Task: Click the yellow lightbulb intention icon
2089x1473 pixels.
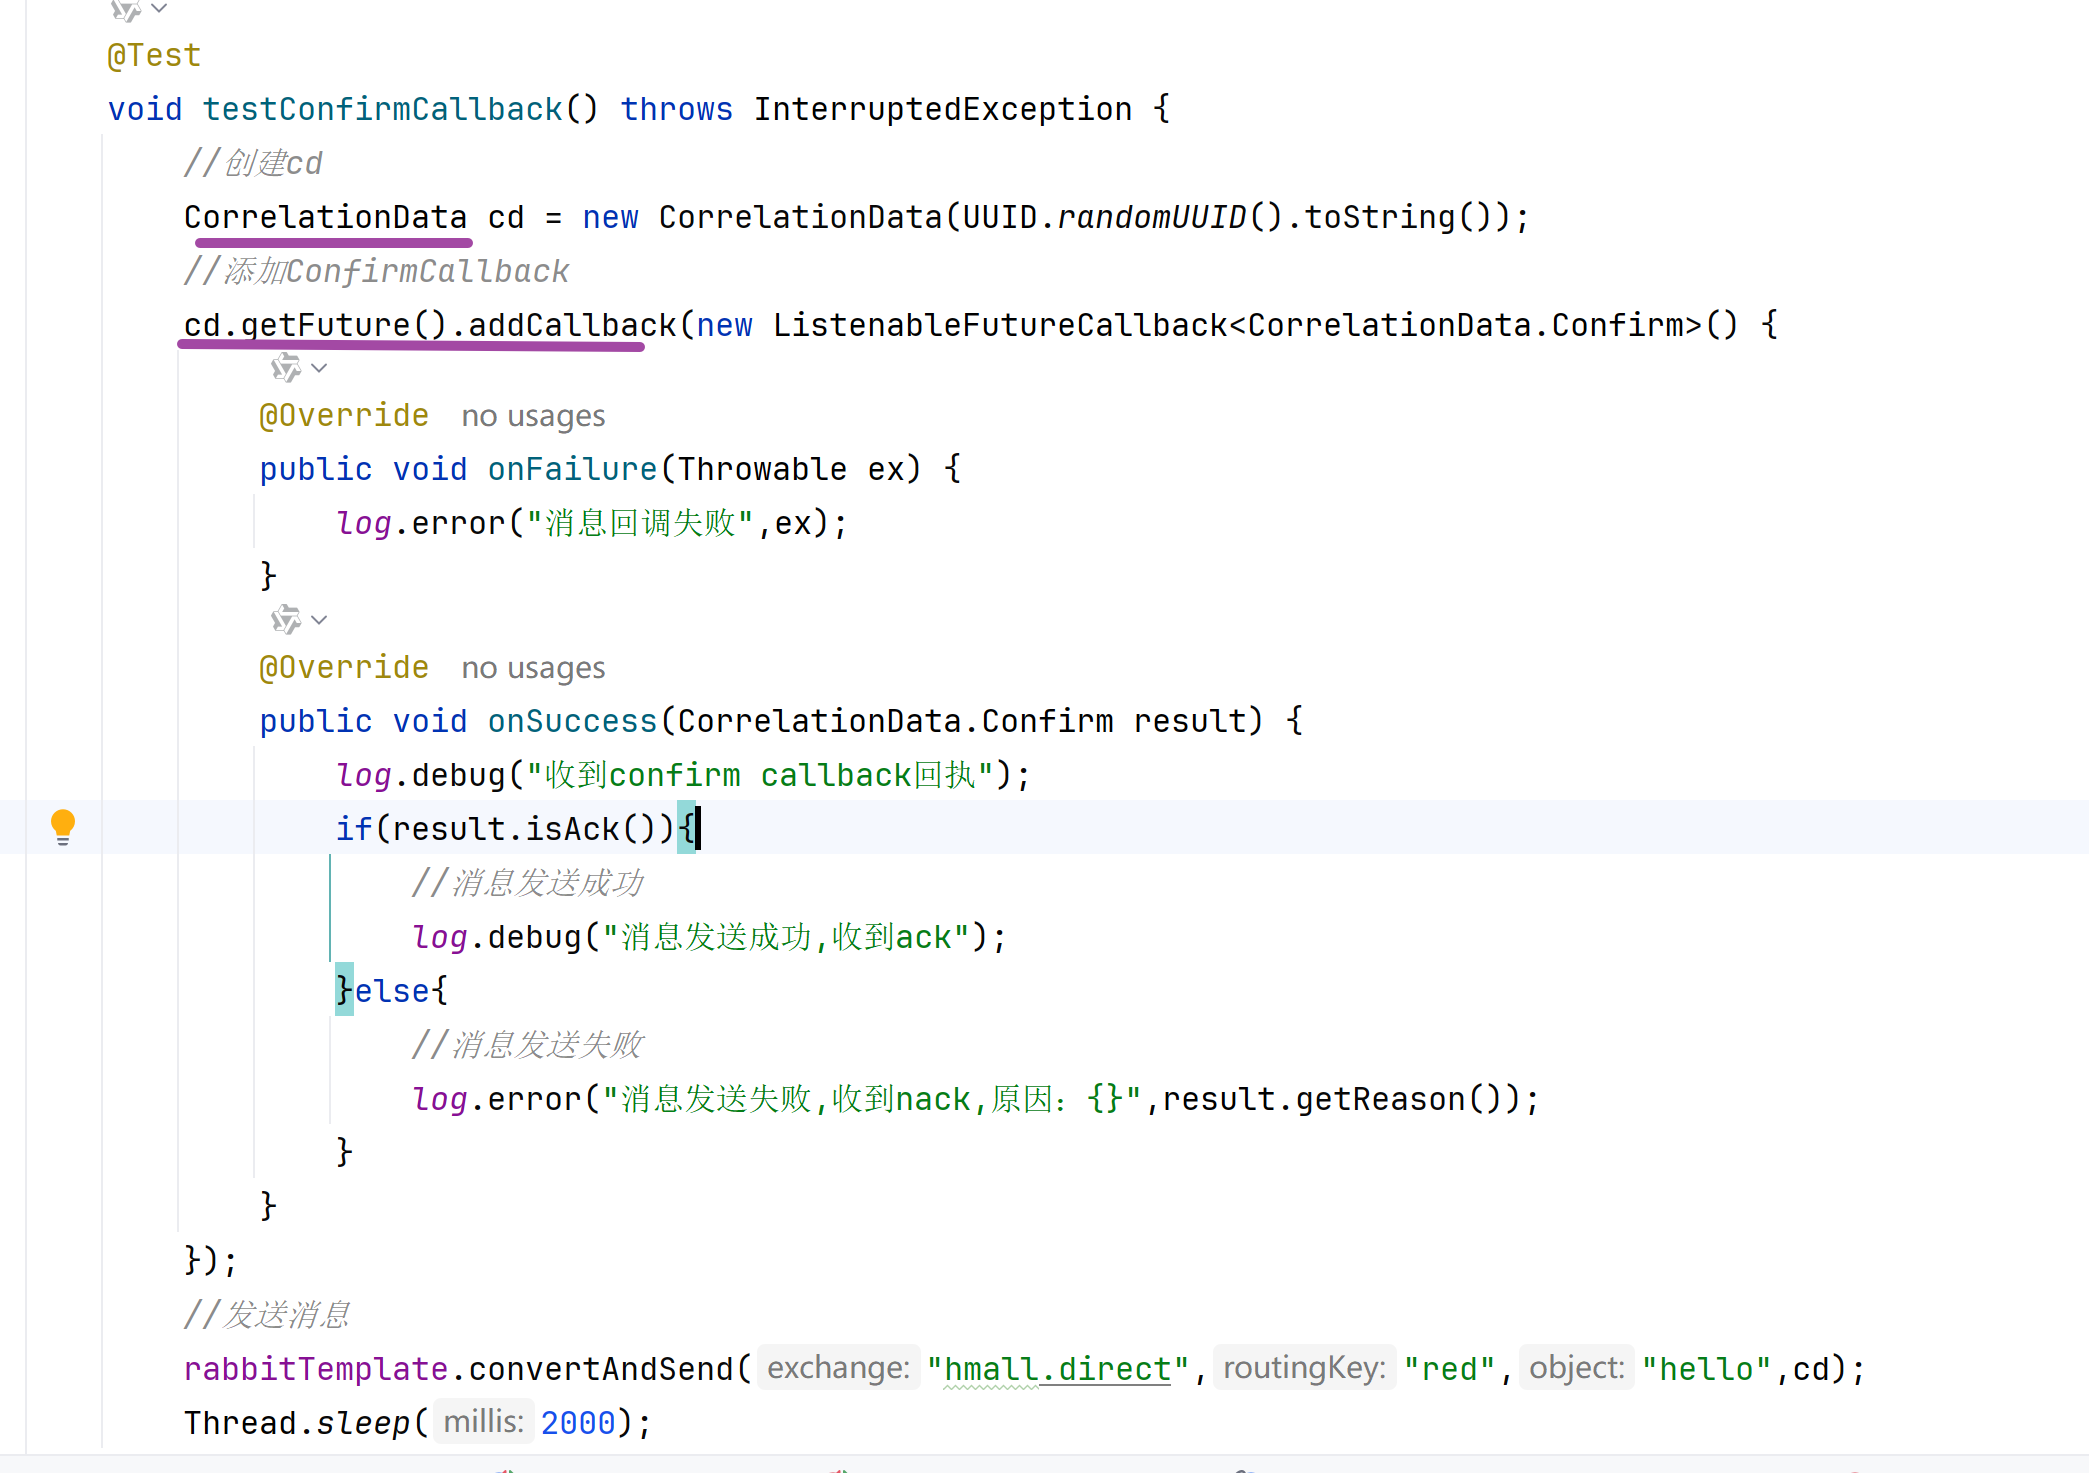Action: (x=62, y=826)
